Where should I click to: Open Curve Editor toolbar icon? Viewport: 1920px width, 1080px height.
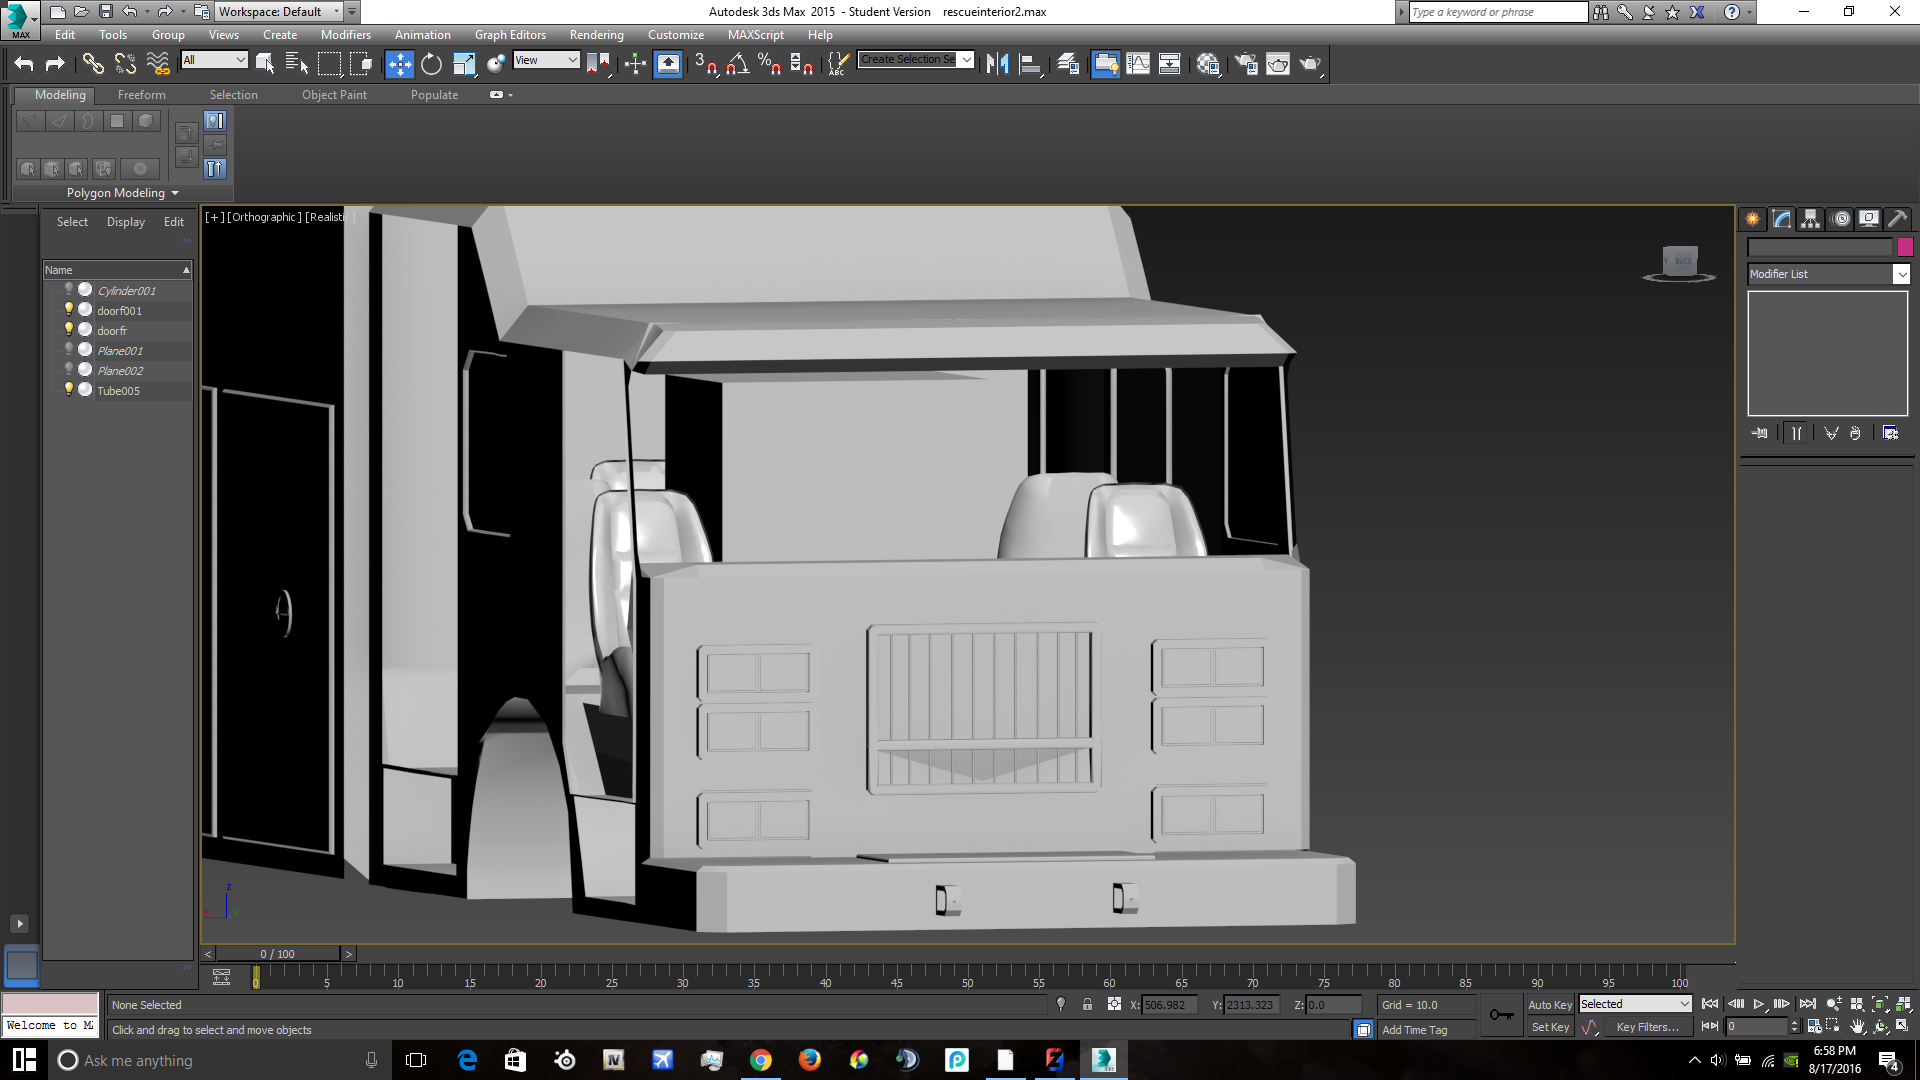(1138, 64)
